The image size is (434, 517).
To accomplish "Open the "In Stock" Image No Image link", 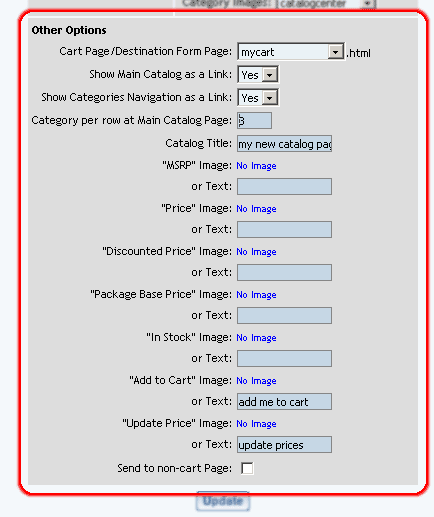I will tap(256, 338).
